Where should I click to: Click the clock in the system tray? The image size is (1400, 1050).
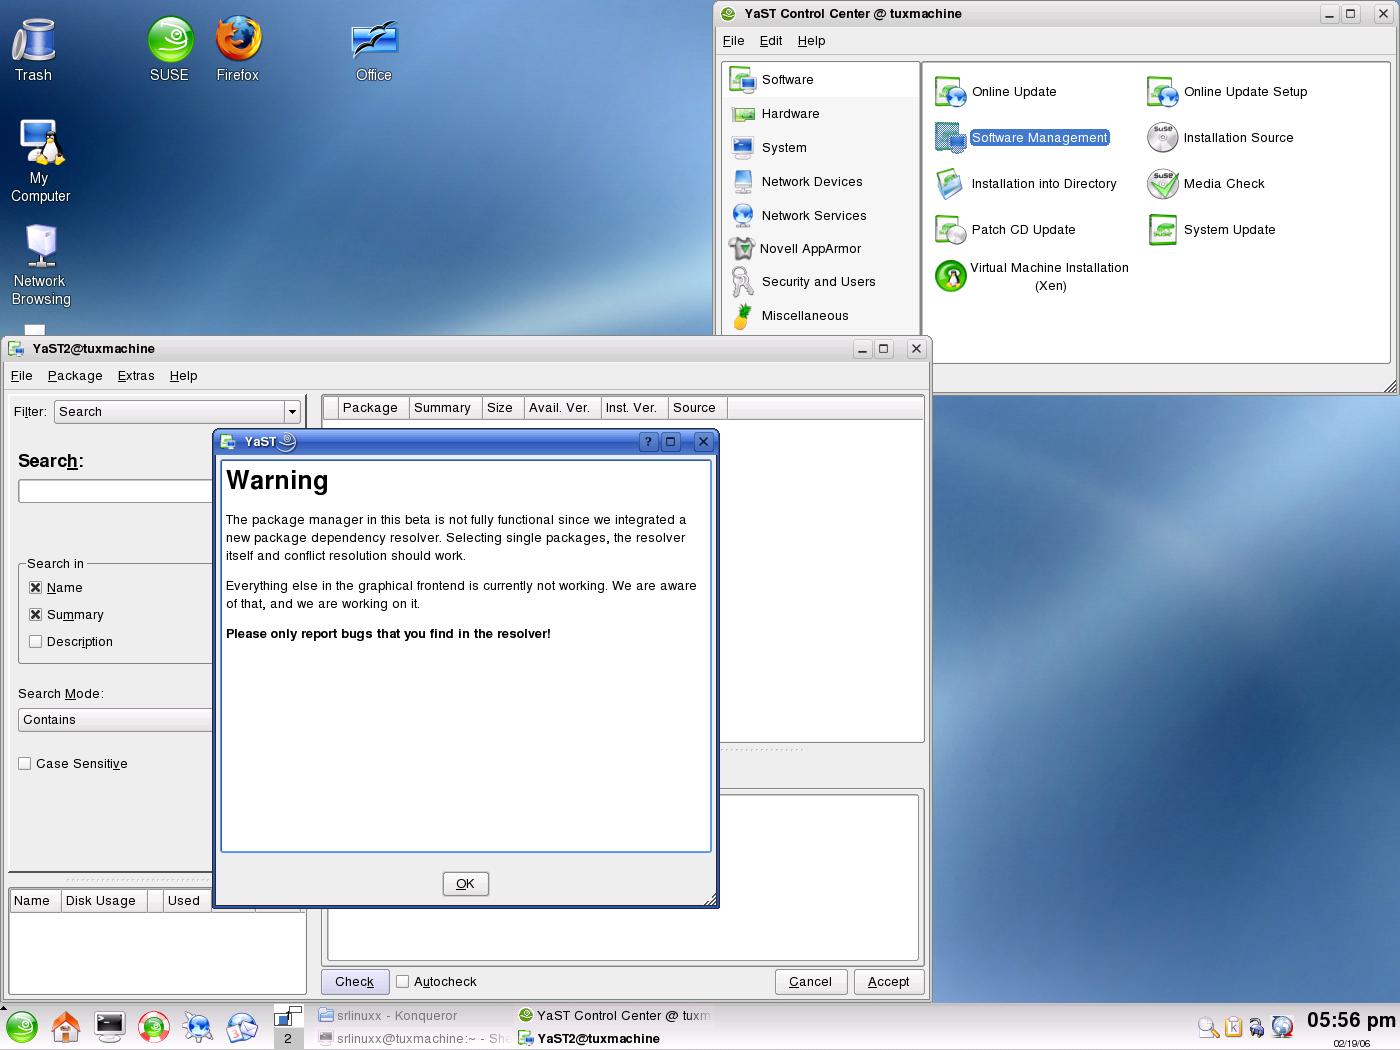pyautogui.click(x=1351, y=1021)
